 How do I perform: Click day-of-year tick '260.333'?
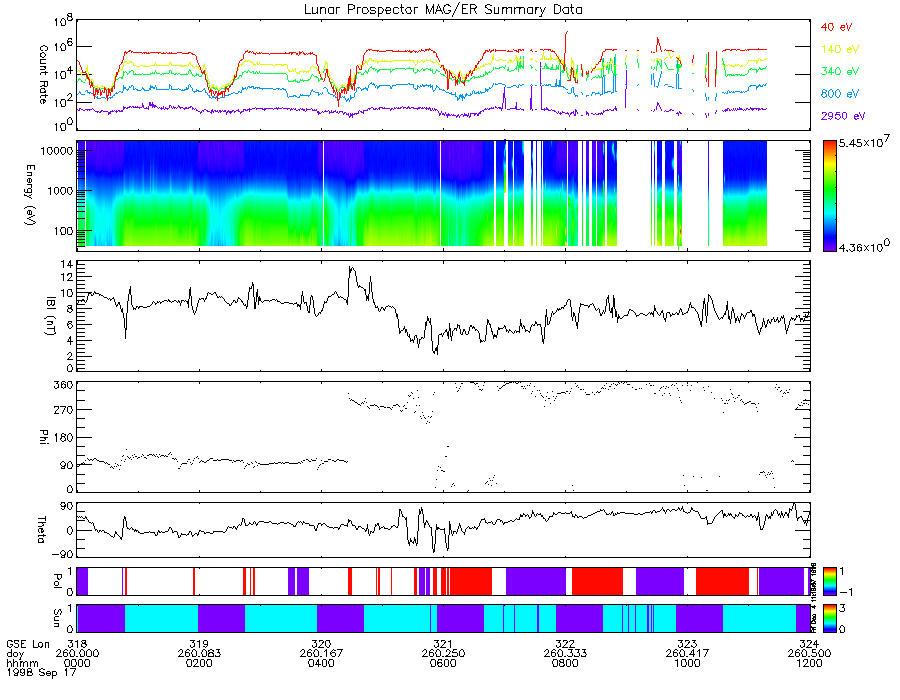click(565, 654)
